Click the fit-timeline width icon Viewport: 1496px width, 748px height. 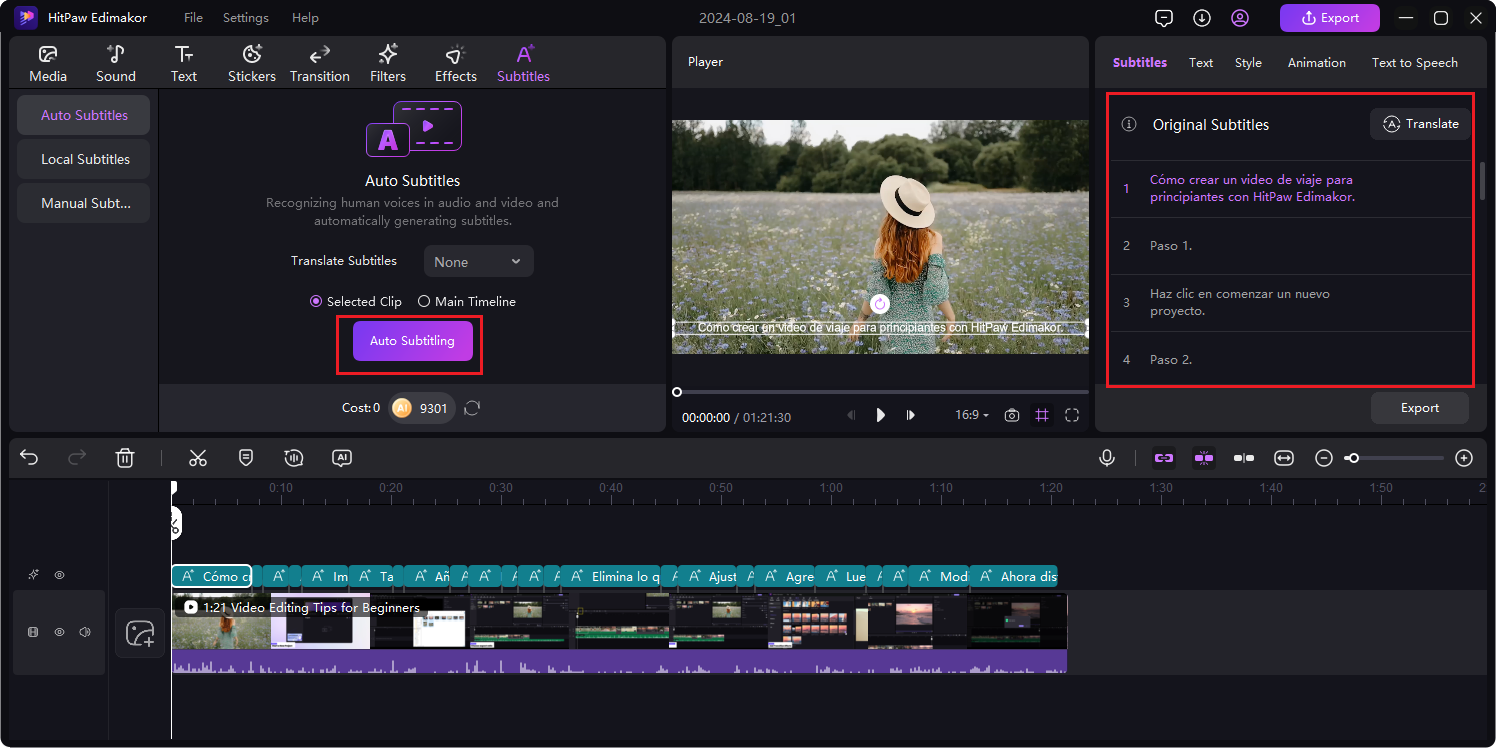[x=1284, y=458]
